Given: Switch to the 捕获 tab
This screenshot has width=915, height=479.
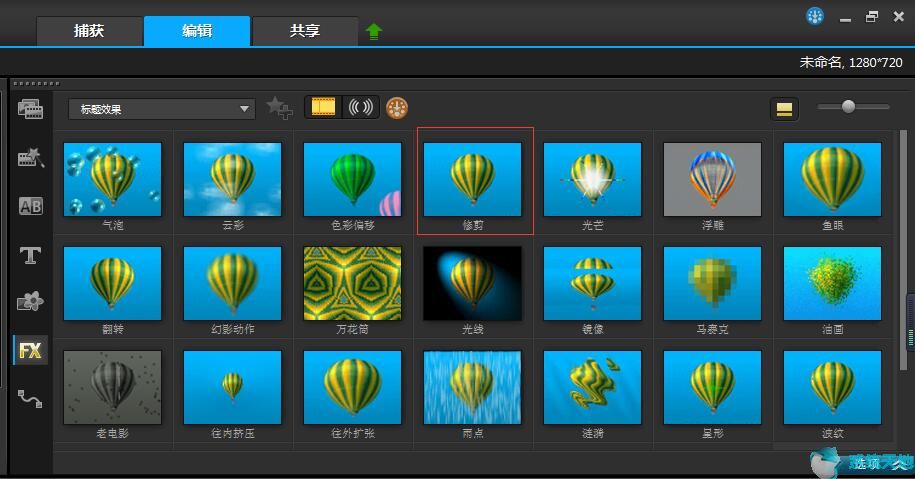Looking at the screenshot, I should pos(90,31).
